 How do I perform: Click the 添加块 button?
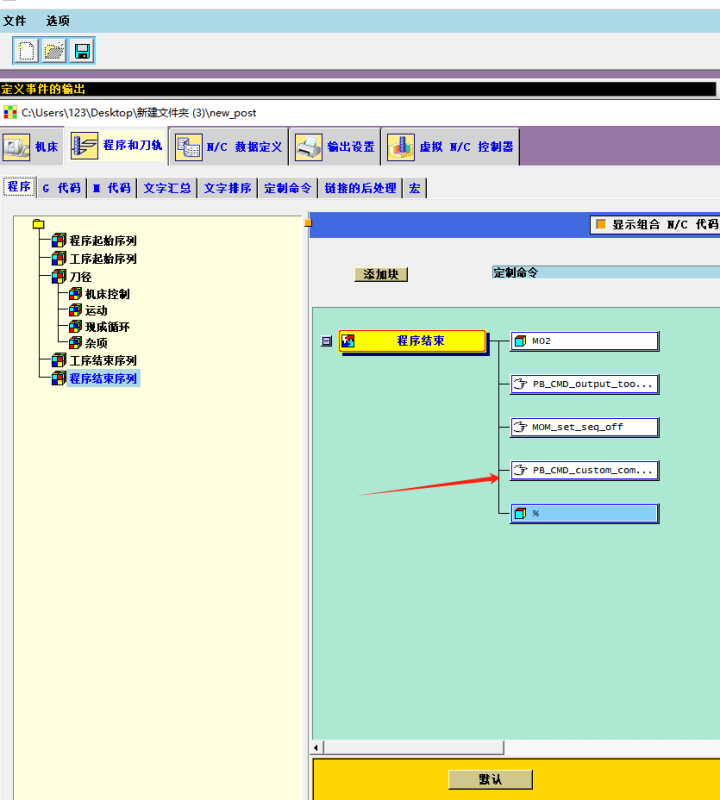coord(381,274)
